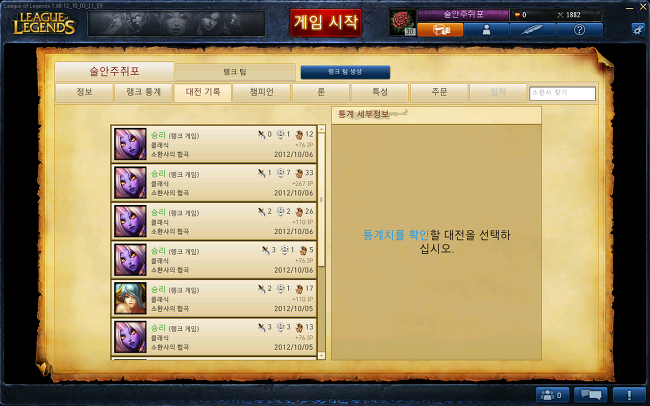Select the 랭크 팀 tab

[x=235, y=72]
